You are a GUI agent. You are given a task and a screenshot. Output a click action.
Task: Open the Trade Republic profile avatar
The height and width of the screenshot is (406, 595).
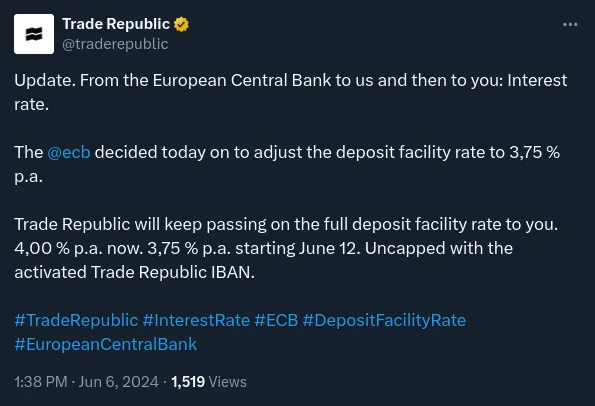34,34
